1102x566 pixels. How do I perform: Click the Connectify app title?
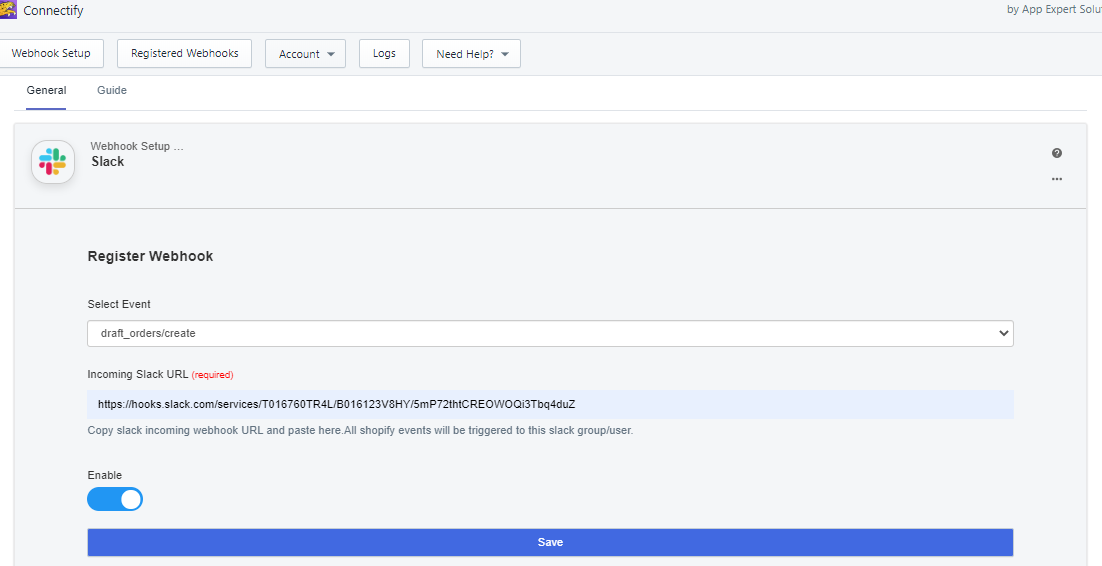pos(53,11)
